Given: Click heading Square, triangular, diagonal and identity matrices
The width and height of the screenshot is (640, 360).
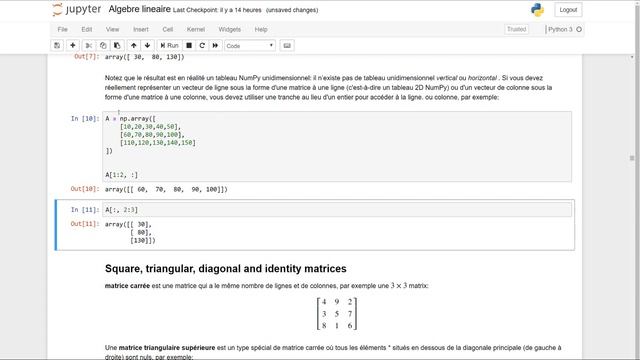Looking at the screenshot, I should 226,269.
